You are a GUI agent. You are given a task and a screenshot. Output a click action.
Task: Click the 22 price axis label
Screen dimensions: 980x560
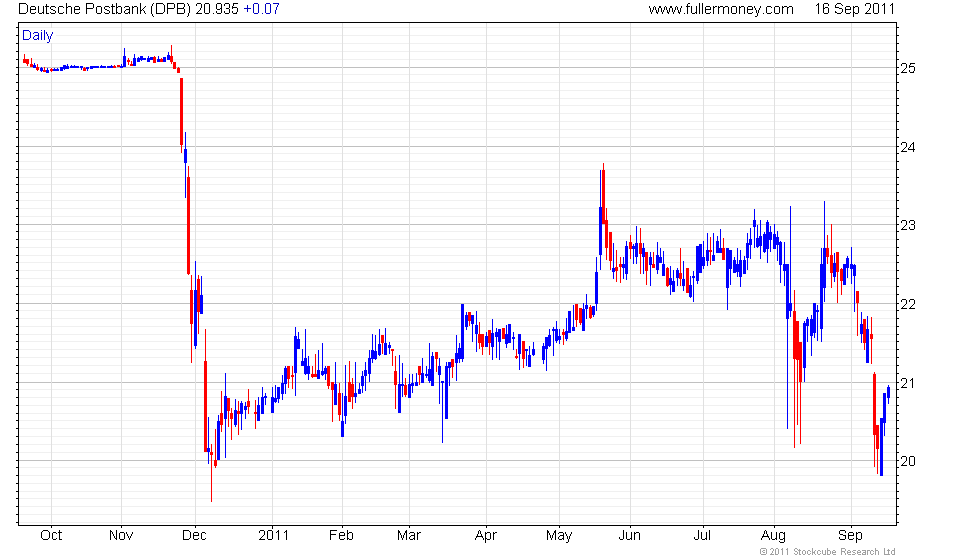(908, 304)
